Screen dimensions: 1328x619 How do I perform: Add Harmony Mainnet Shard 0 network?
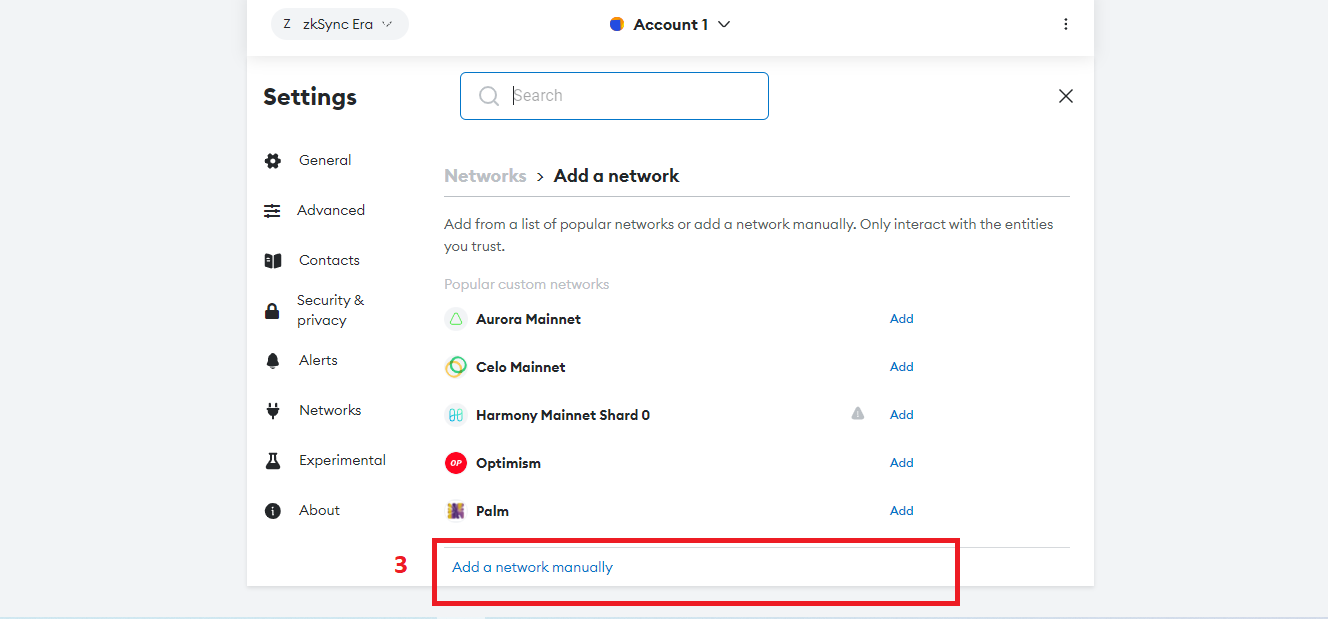[902, 415]
